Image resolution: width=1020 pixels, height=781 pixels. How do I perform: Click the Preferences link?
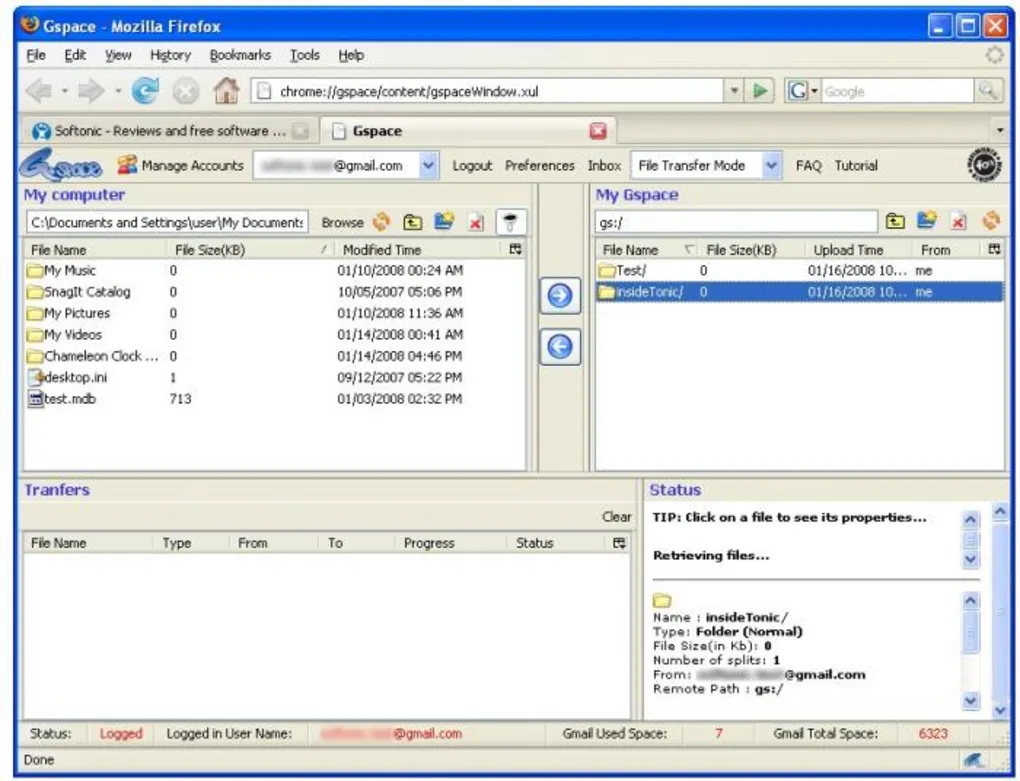click(x=539, y=166)
